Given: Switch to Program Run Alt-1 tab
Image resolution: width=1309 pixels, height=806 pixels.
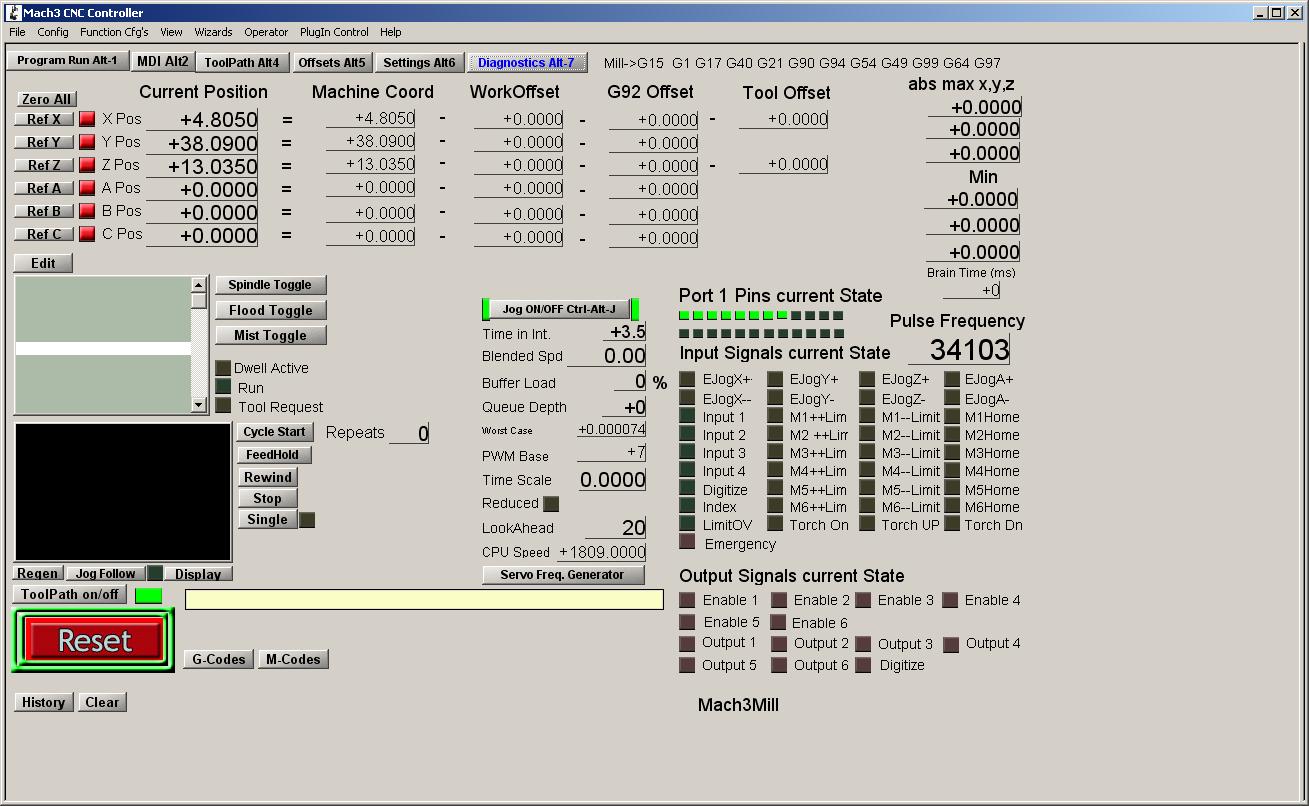Looking at the screenshot, I should pyautogui.click(x=67, y=61).
